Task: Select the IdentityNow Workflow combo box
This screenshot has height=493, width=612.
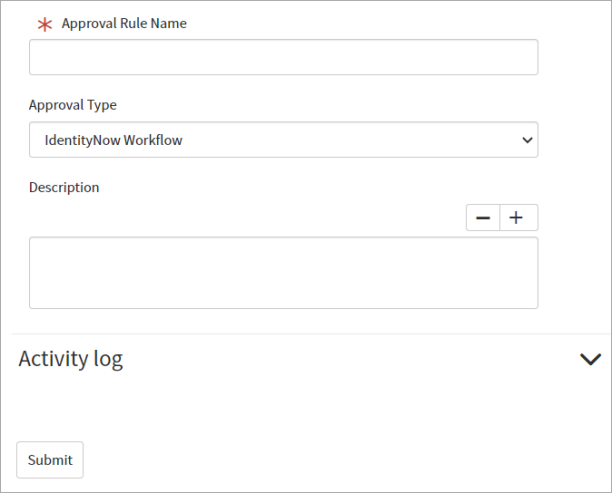Action: (x=284, y=140)
